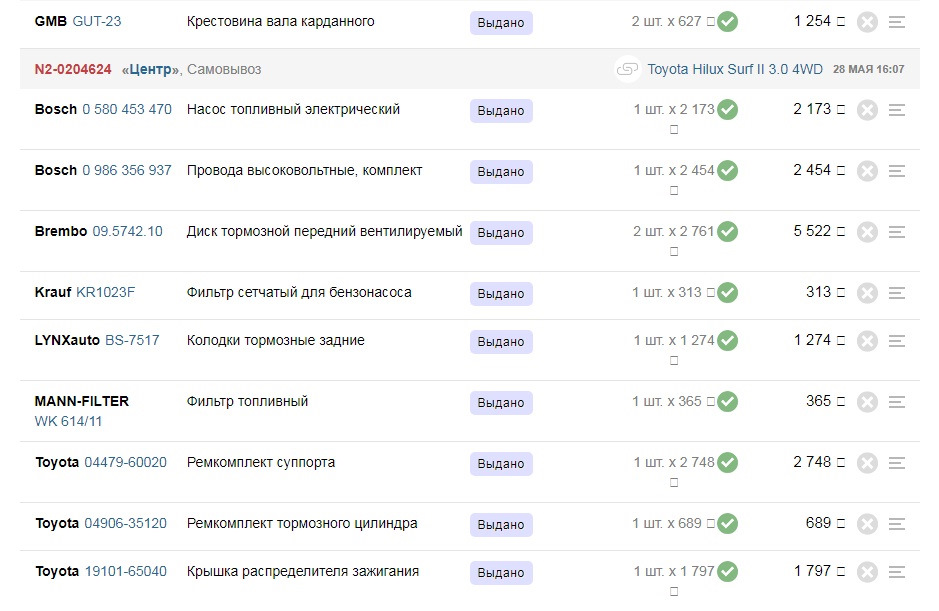Image resolution: width=939 pixels, height=611 pixels.
Task: Open the Toyota Hilux Surf II 3.0 4WD link
Action: coord(735,70)
